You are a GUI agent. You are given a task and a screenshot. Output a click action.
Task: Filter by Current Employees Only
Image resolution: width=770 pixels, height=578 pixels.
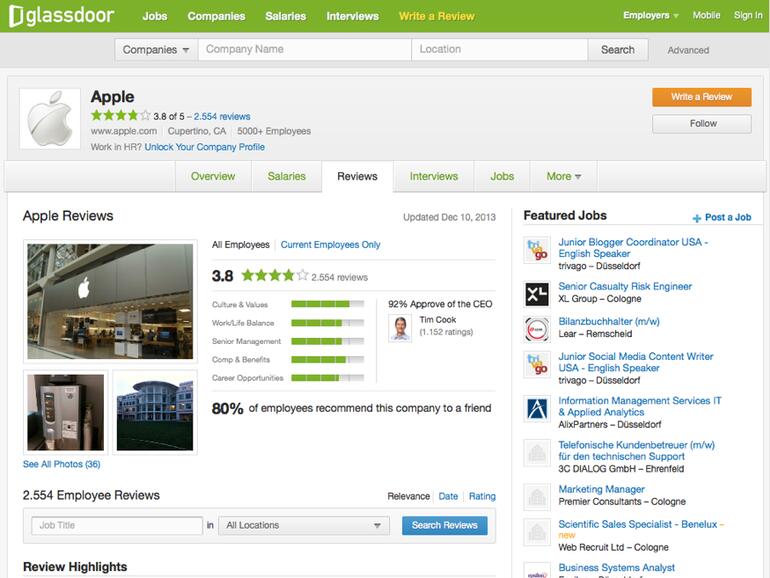click(x=330, y=245)
